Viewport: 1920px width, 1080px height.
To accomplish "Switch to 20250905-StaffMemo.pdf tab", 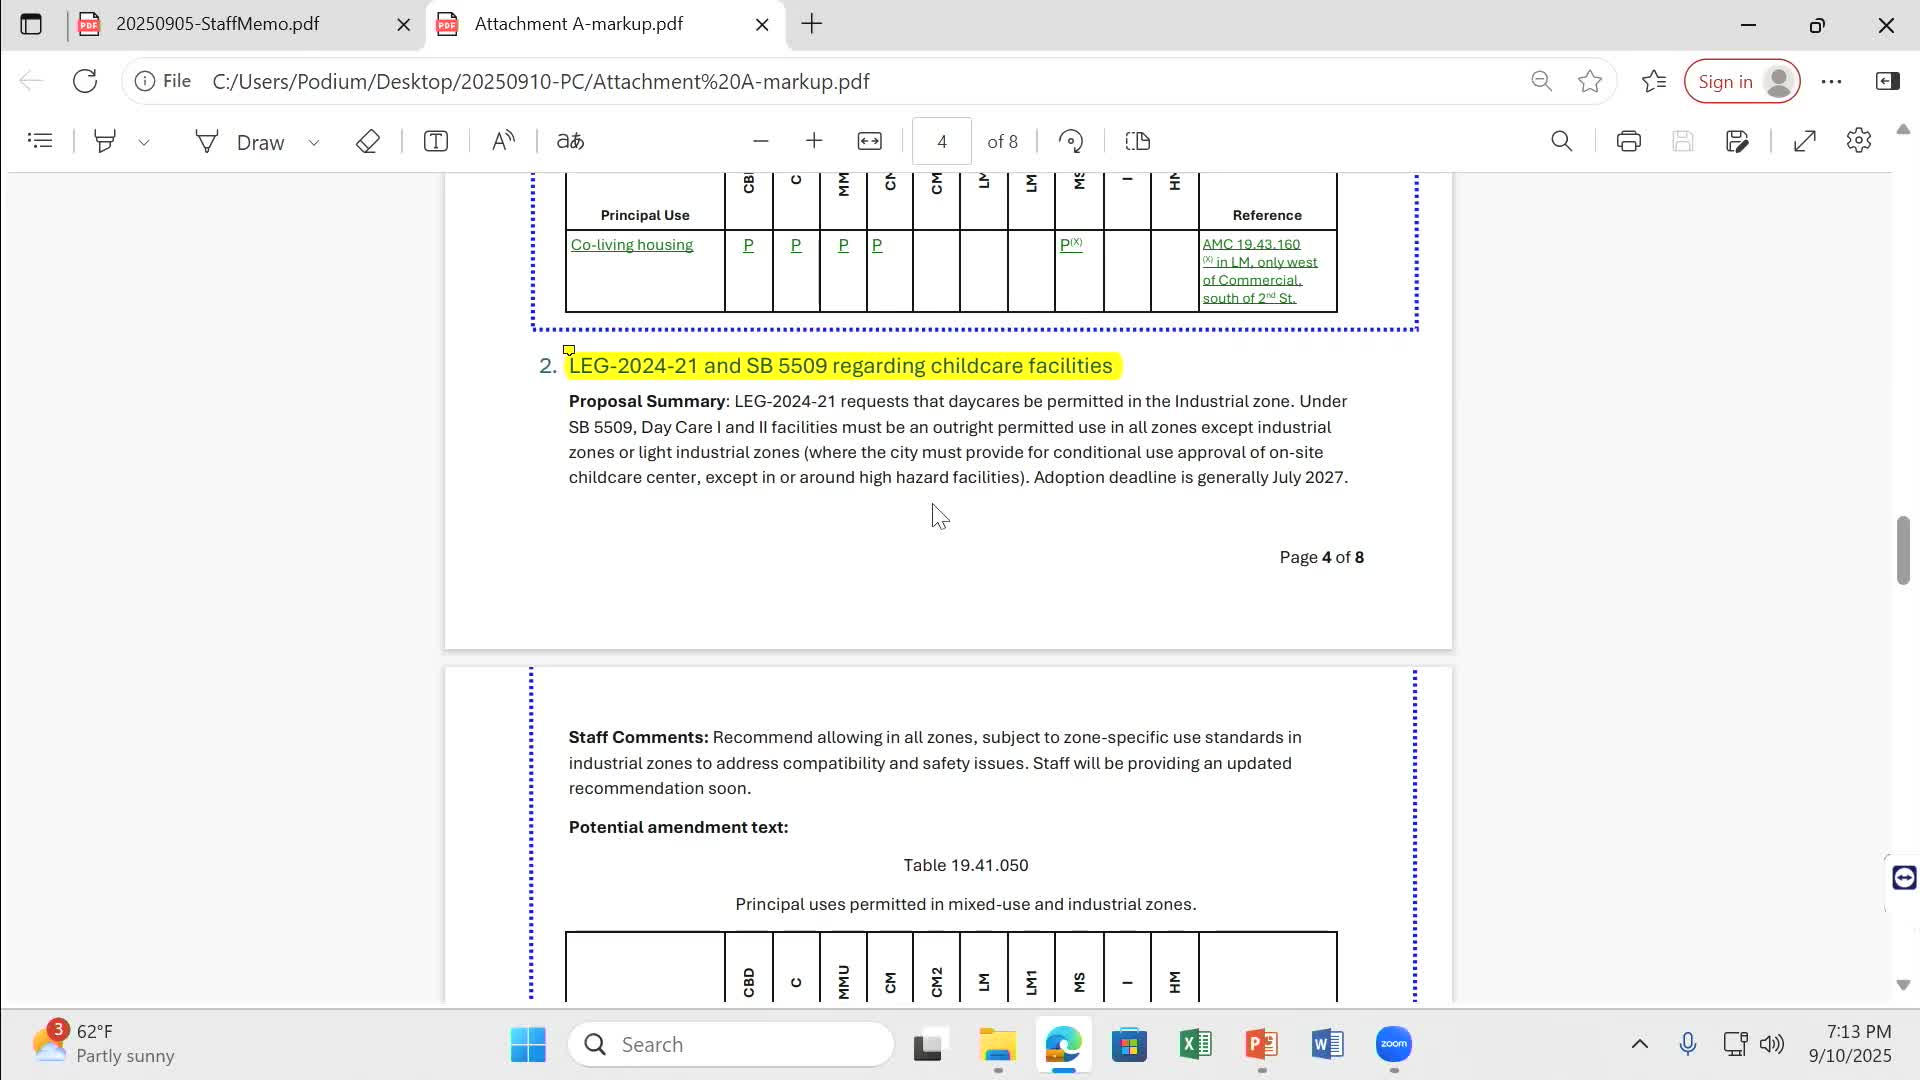I will [218, 24].
